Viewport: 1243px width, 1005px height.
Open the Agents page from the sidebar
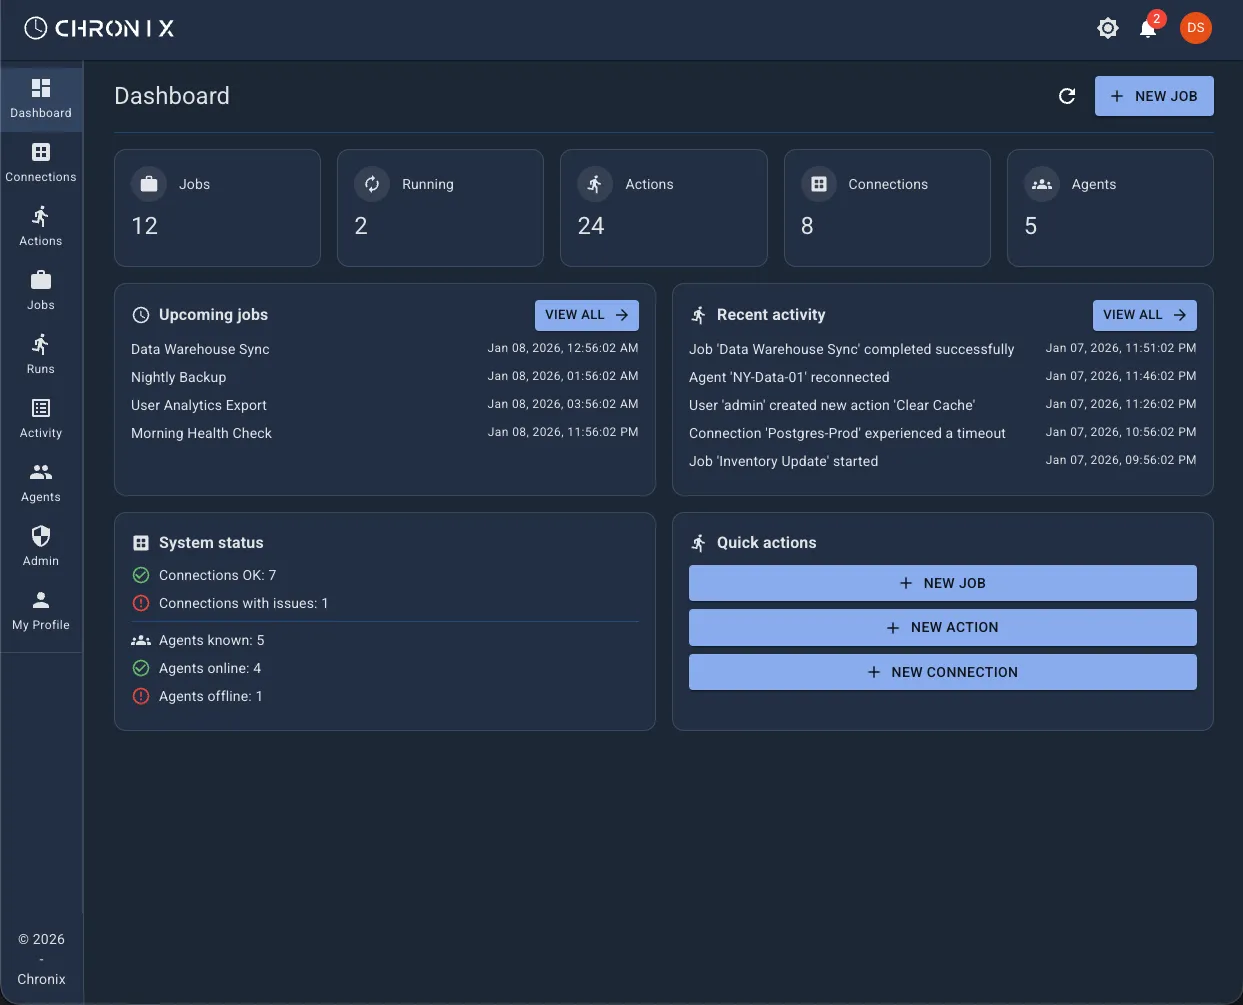point(40,482)
